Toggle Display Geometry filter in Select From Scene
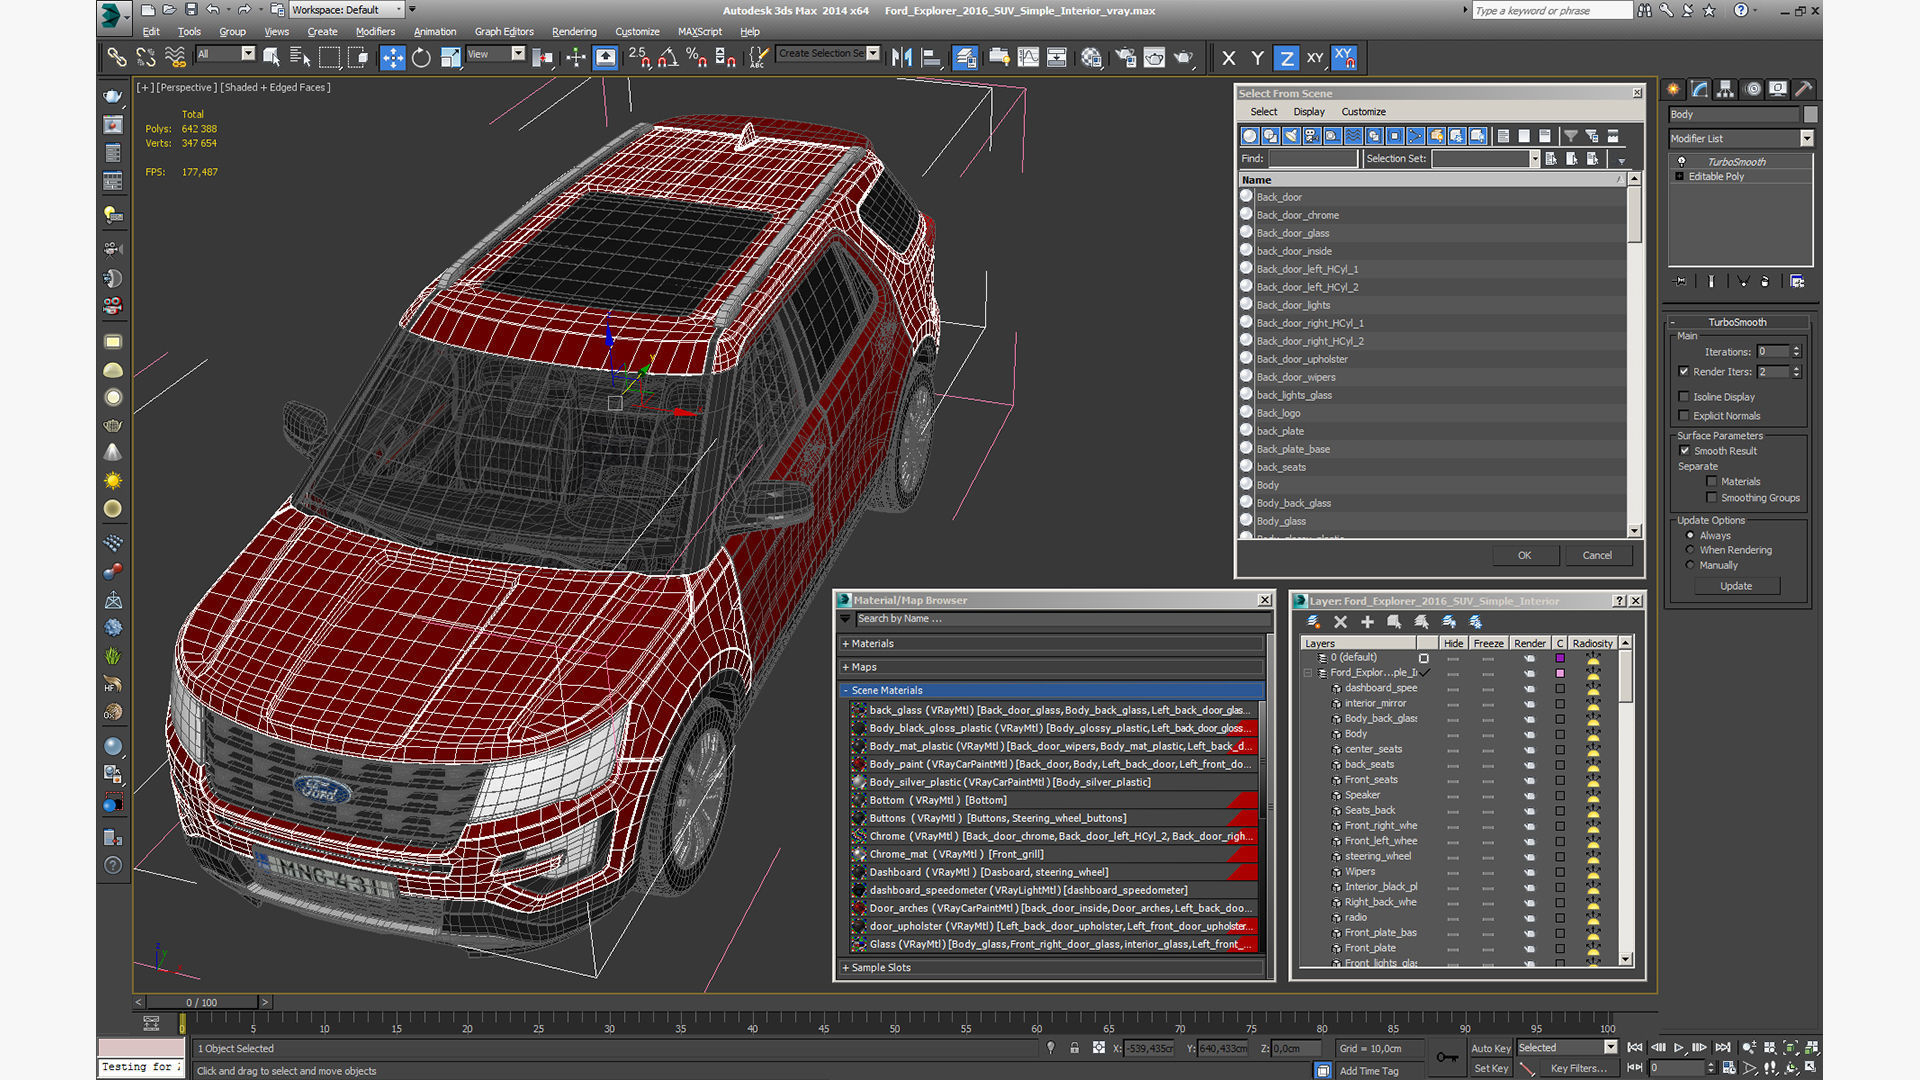This screenshot has height=1080, width=1920. pyautogui.click(x=1249, y=136)
